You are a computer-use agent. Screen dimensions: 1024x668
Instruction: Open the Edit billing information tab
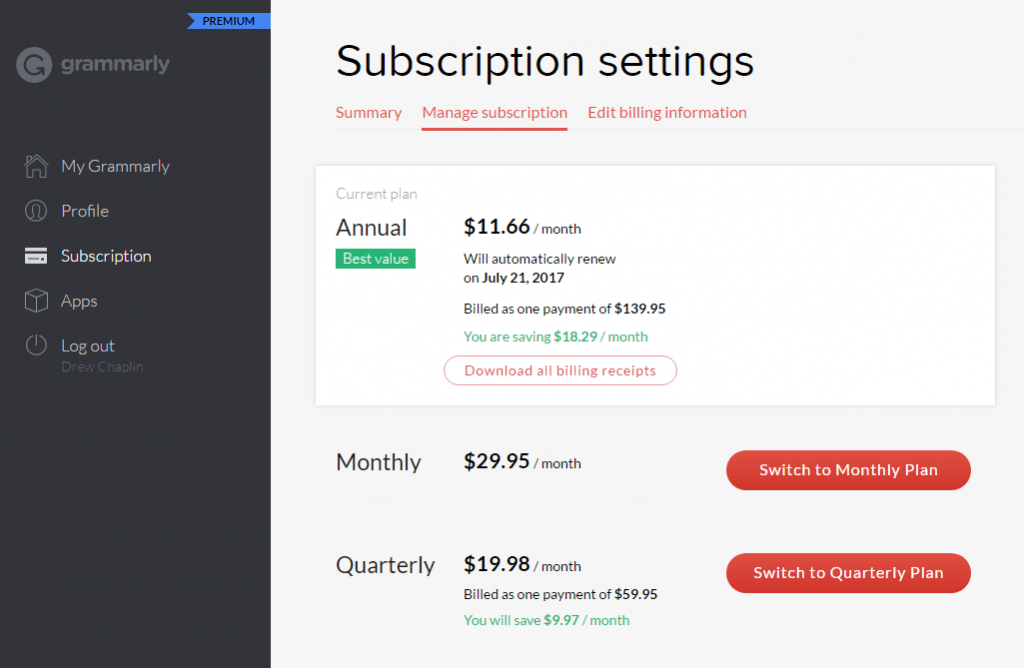667,112
